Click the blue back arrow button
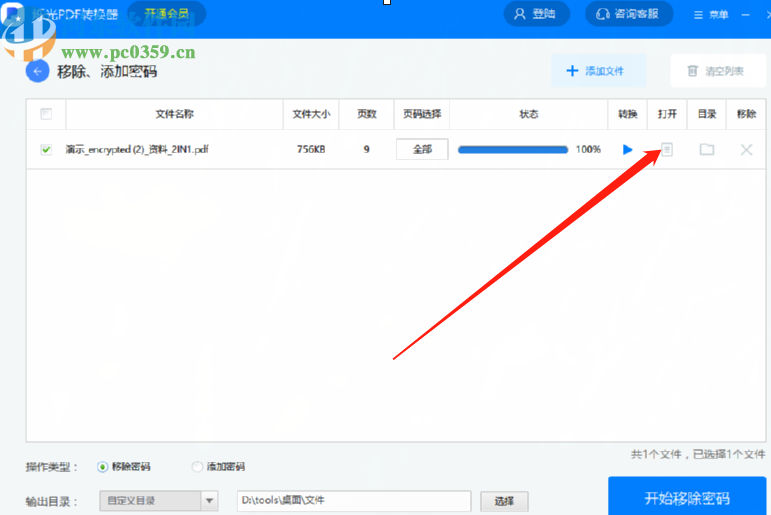Screen dimensions: 771x515 click(x=37, y=71)
